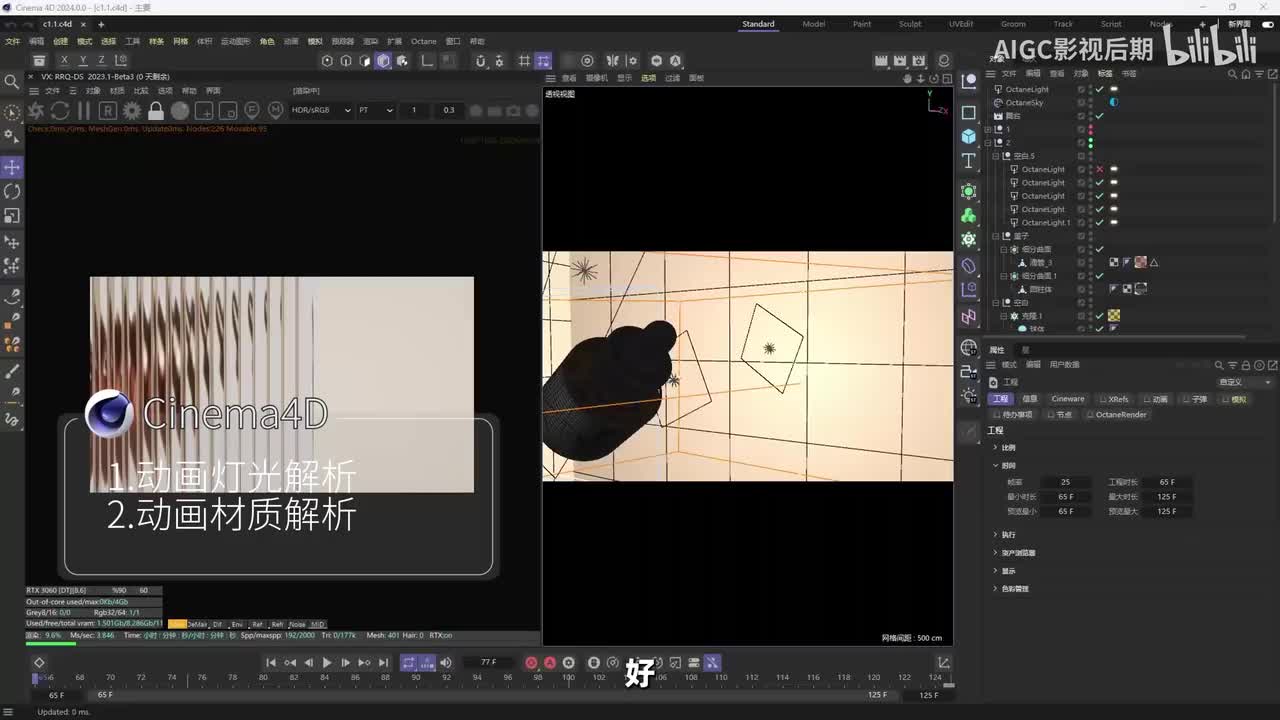The width and height of the screenshot is (1280, 720).
Task: Open the 自定义 dropdown in attributes panel
Action: click(1245, 382)
